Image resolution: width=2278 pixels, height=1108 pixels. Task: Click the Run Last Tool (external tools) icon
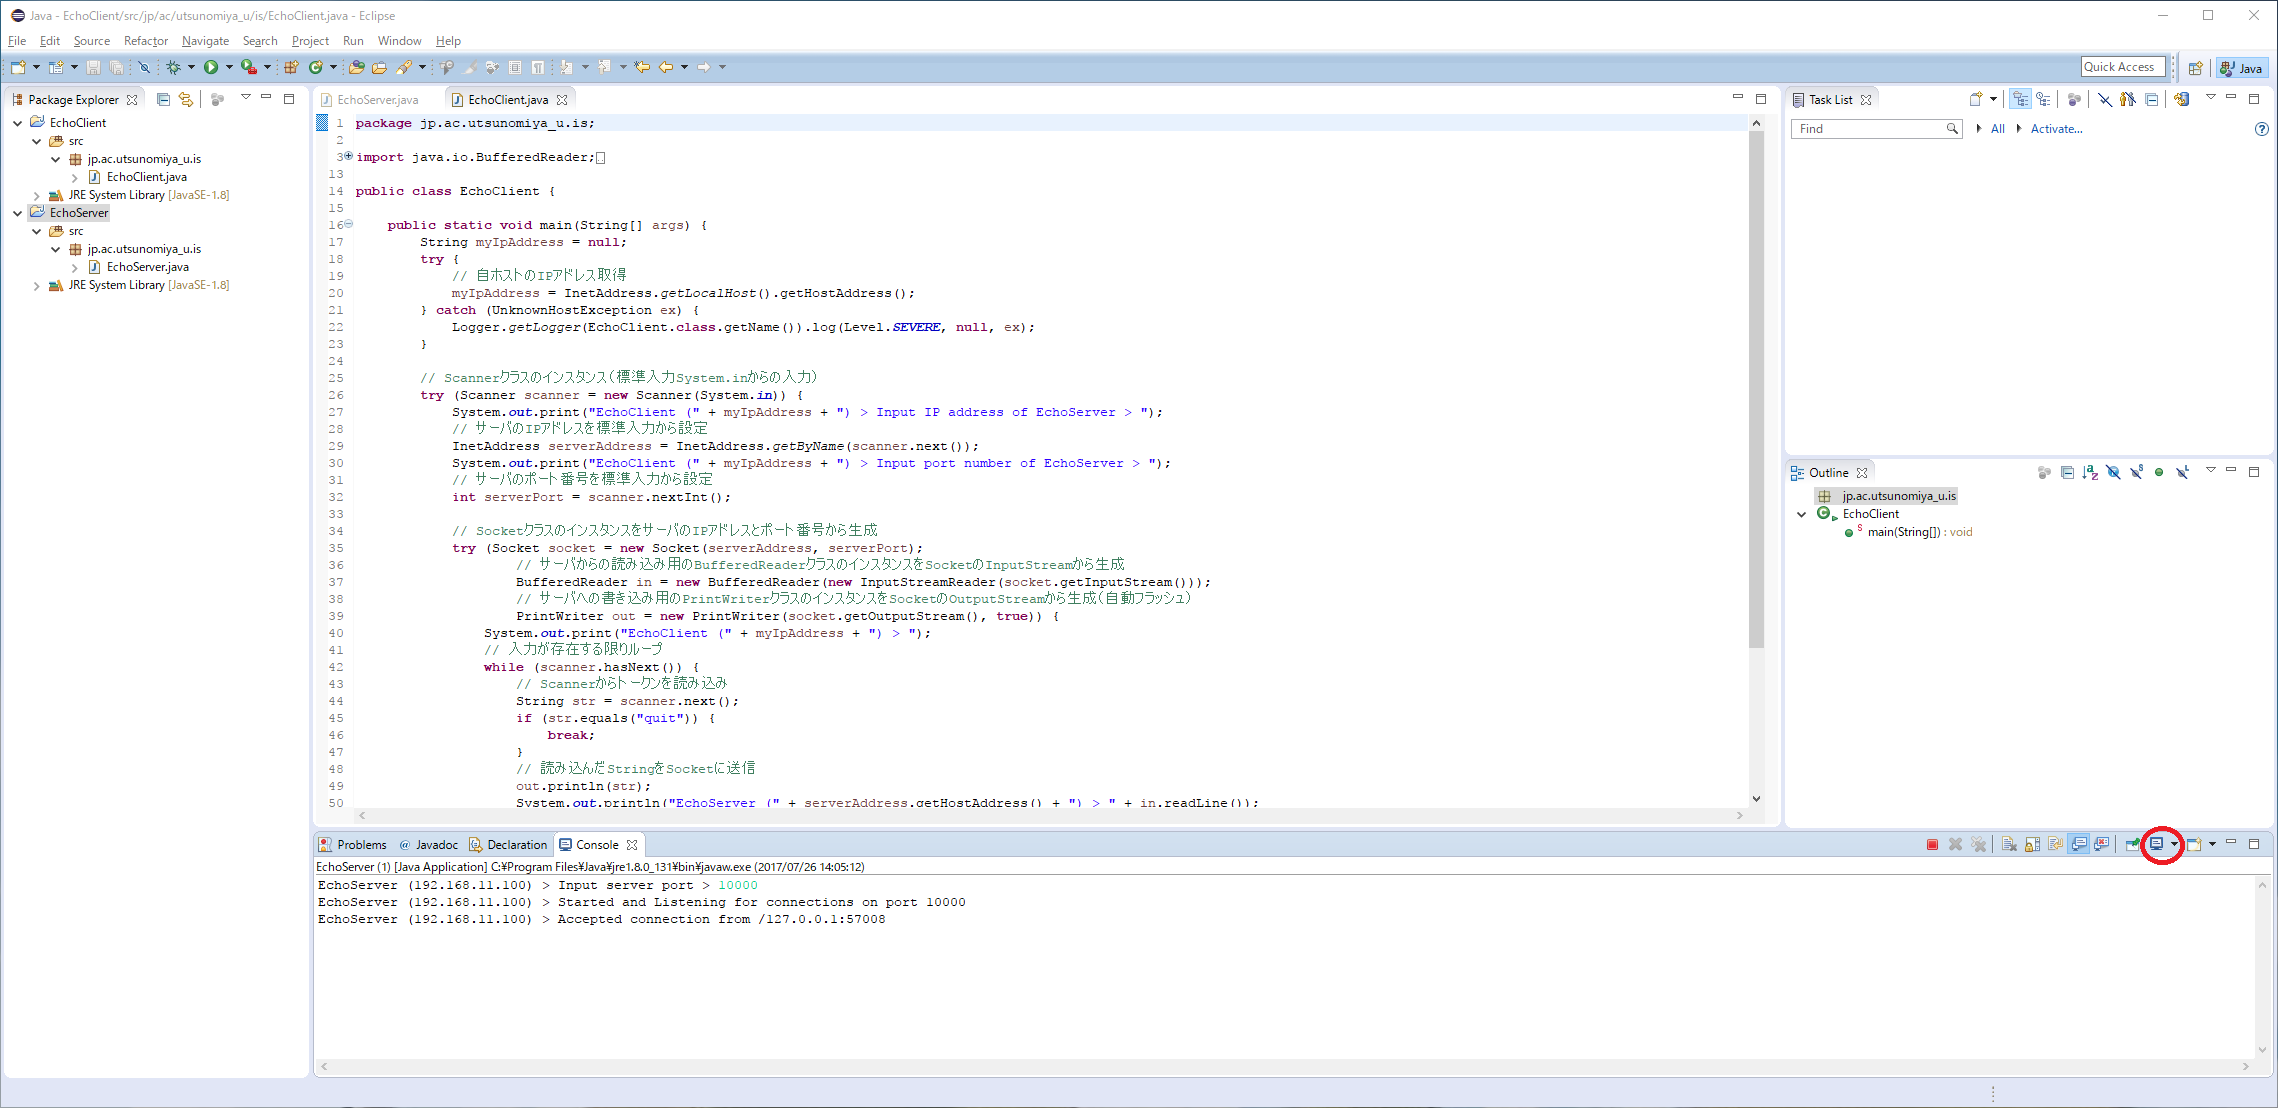click(x=249, y=67)
